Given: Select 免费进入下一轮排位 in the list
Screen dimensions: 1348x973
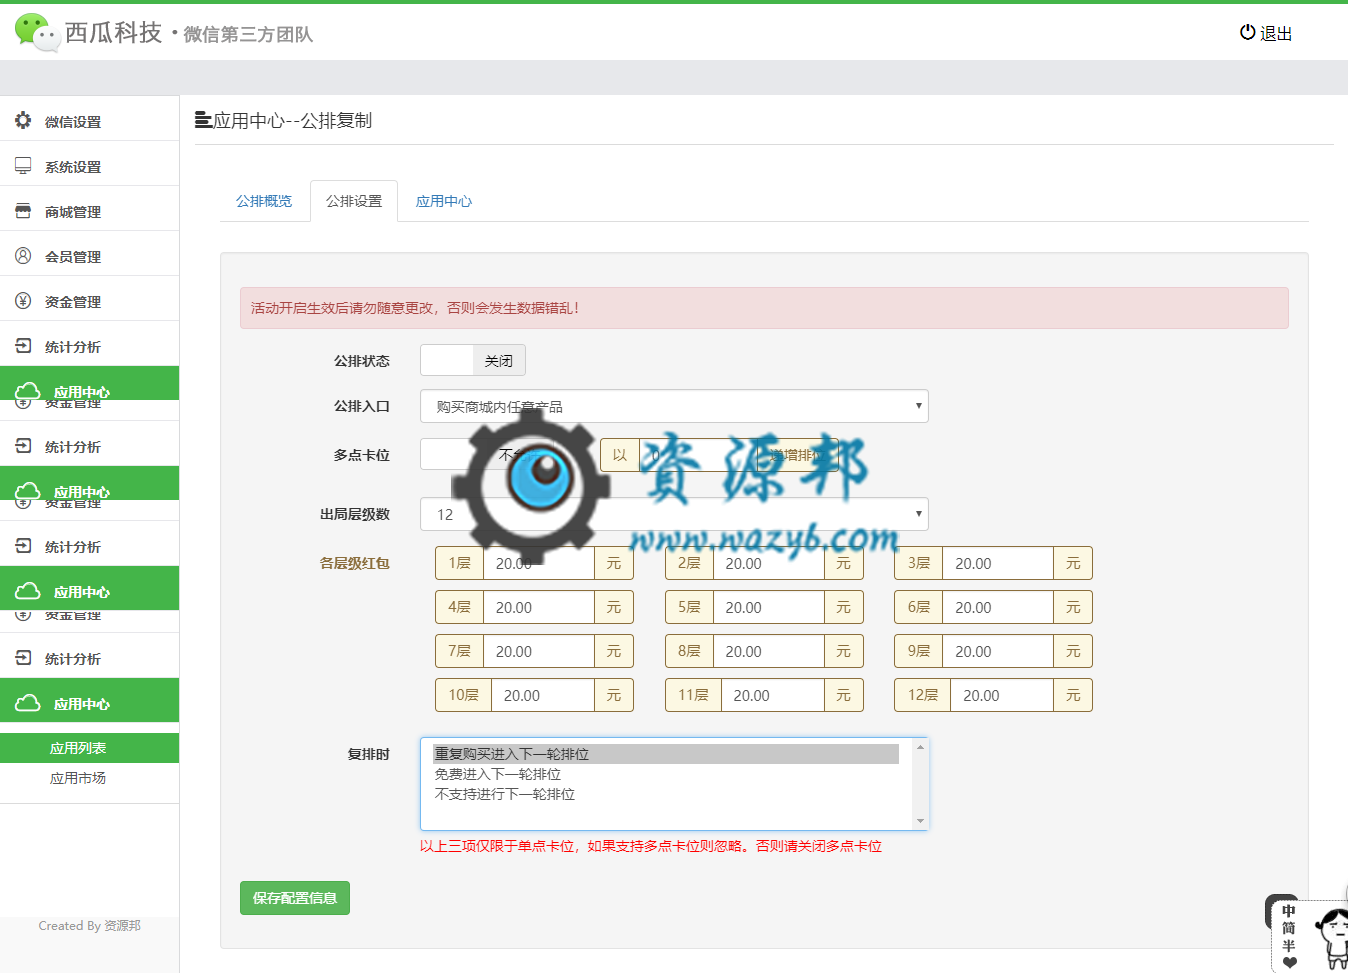Looking at the screenshot, I should [498, 774].
